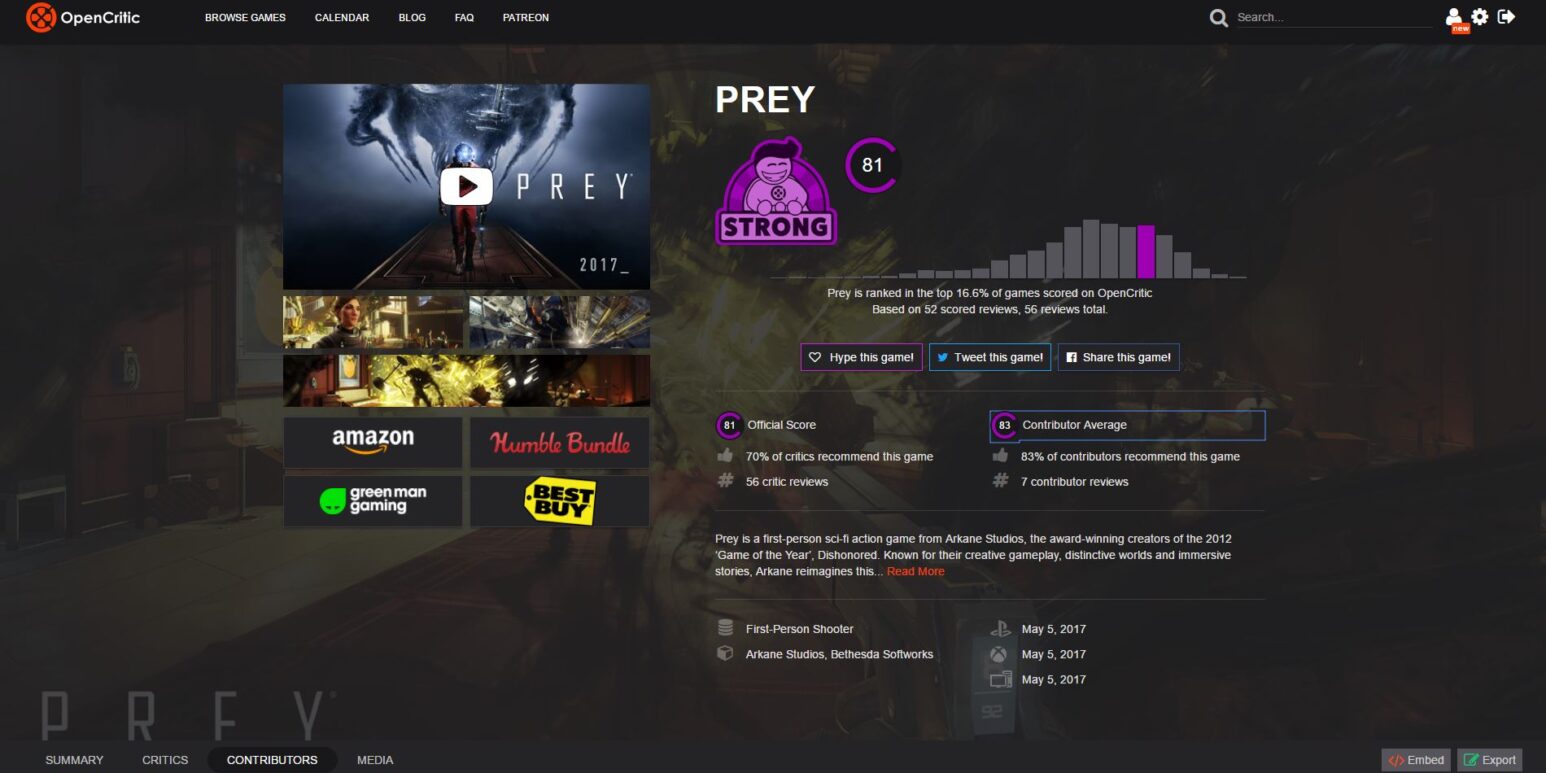Click 83% of contributors recommend text
Image resolution: width=1546 pixels, height=773 pixels.
click(x=1130, y=456)
